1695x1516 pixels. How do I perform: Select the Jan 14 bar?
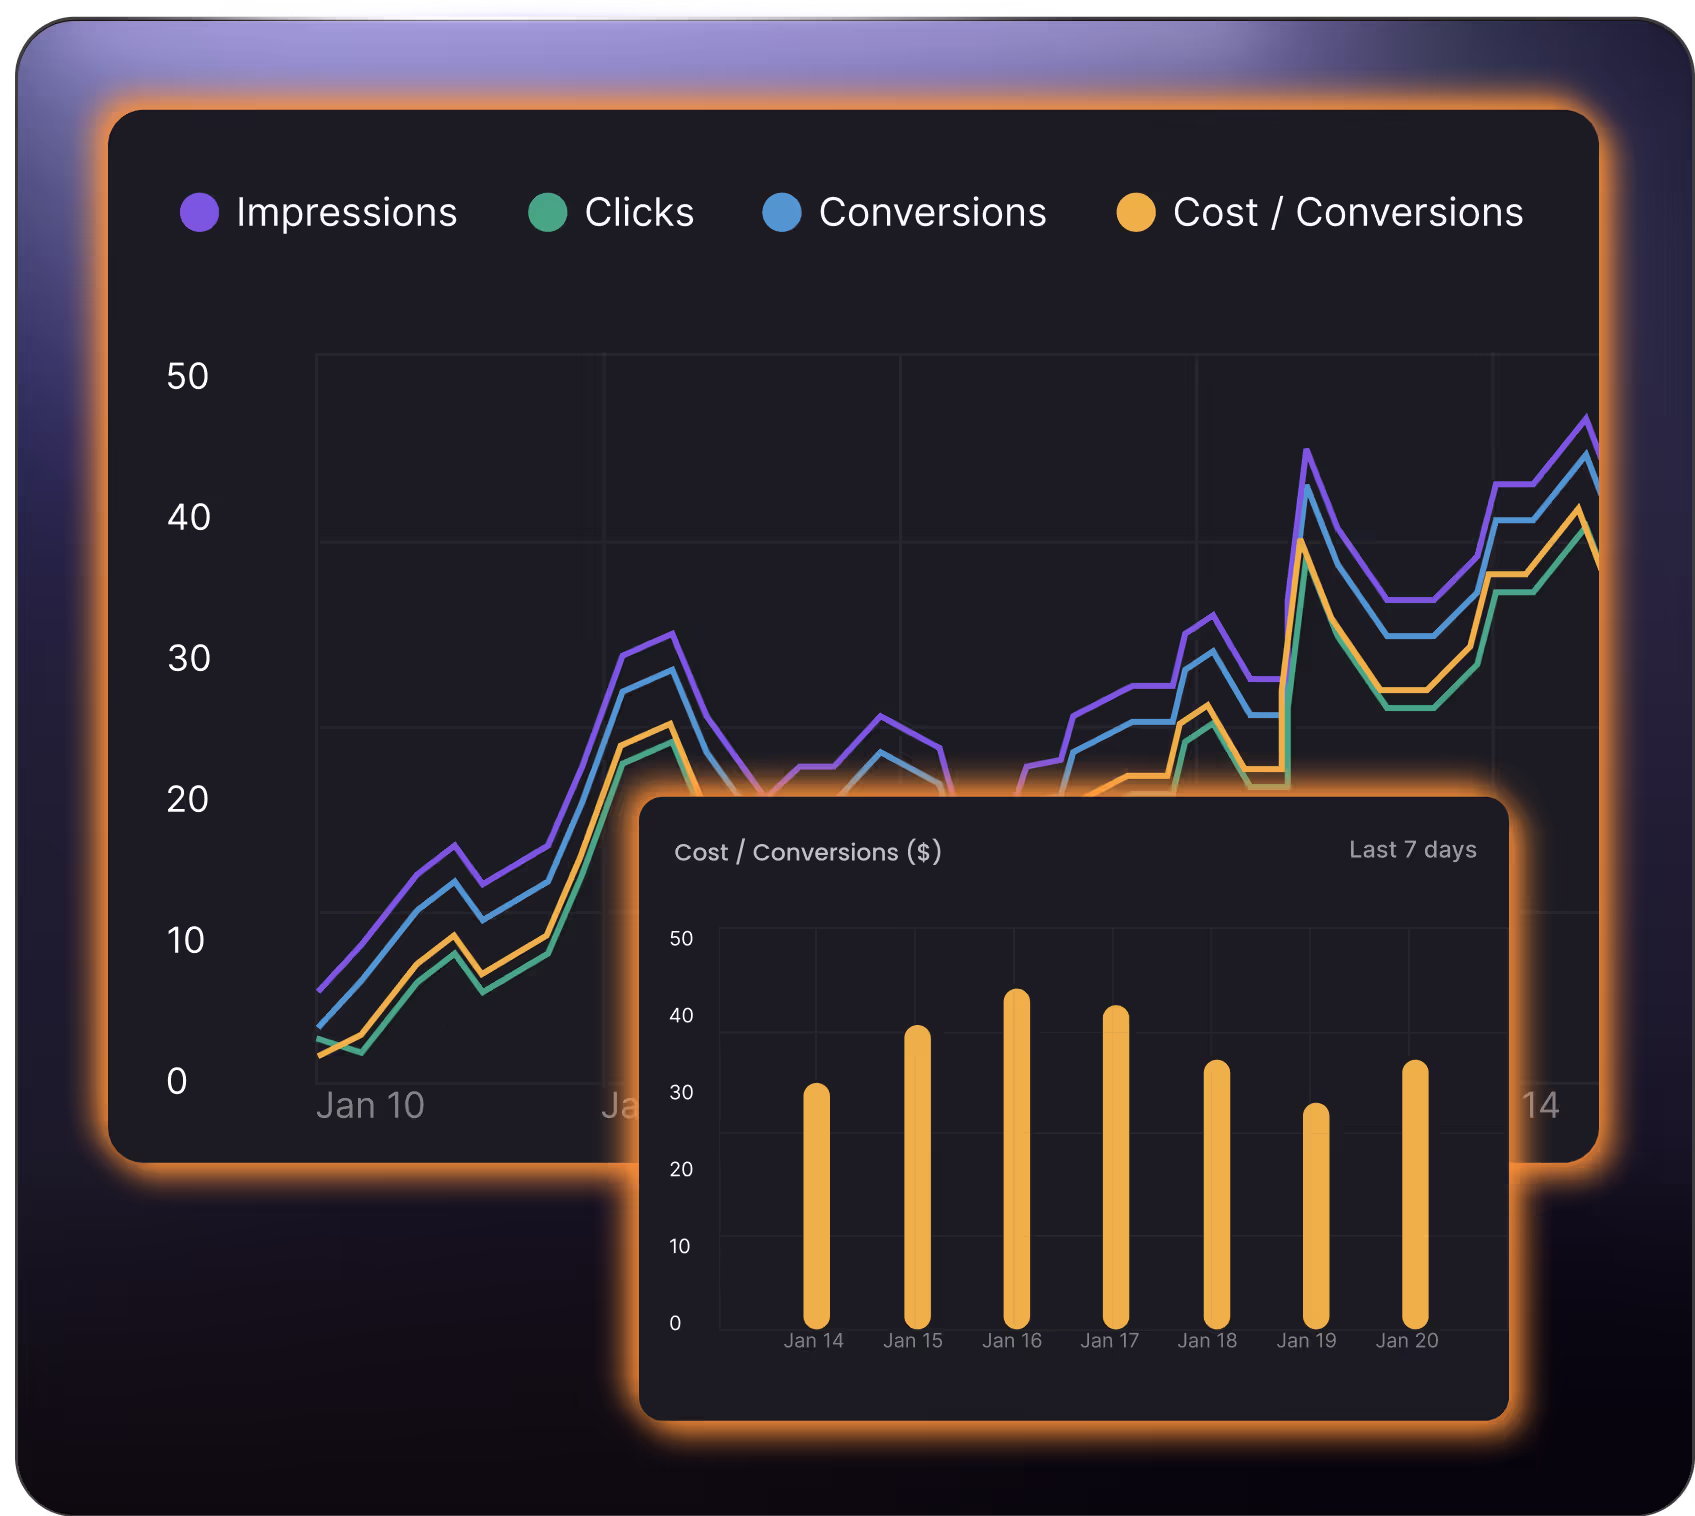coord(816,1205)
